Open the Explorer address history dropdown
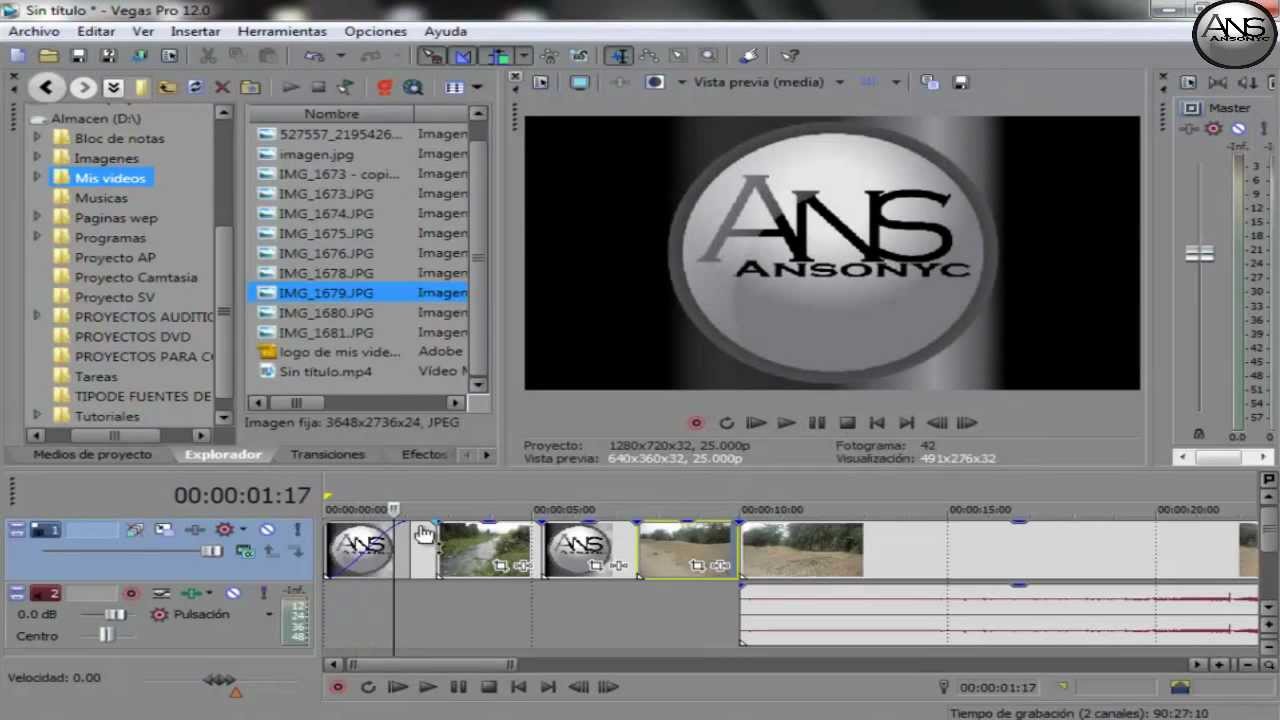The image size is (1280, 720). point(114,88)
